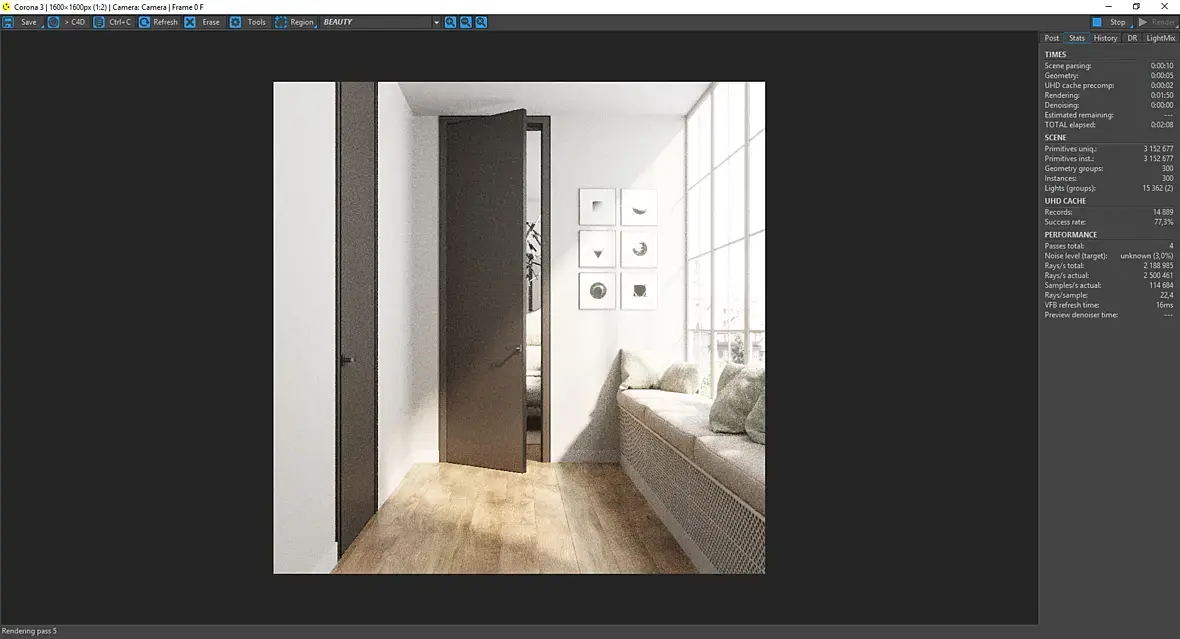The height and width of the screenshot is (639, 1180).
Task: Click the 'UHD cache precomp' row
Action: 1109,86
